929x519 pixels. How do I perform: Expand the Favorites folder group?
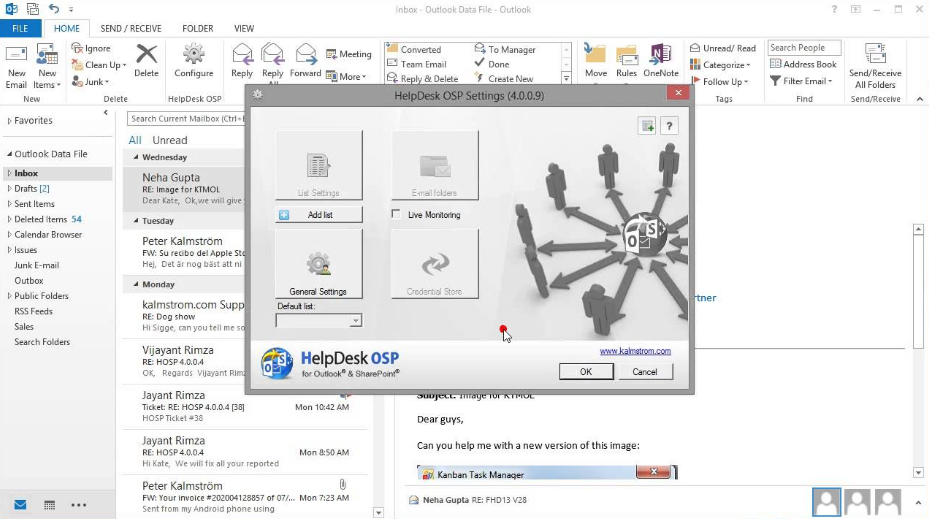coord(9,120)
